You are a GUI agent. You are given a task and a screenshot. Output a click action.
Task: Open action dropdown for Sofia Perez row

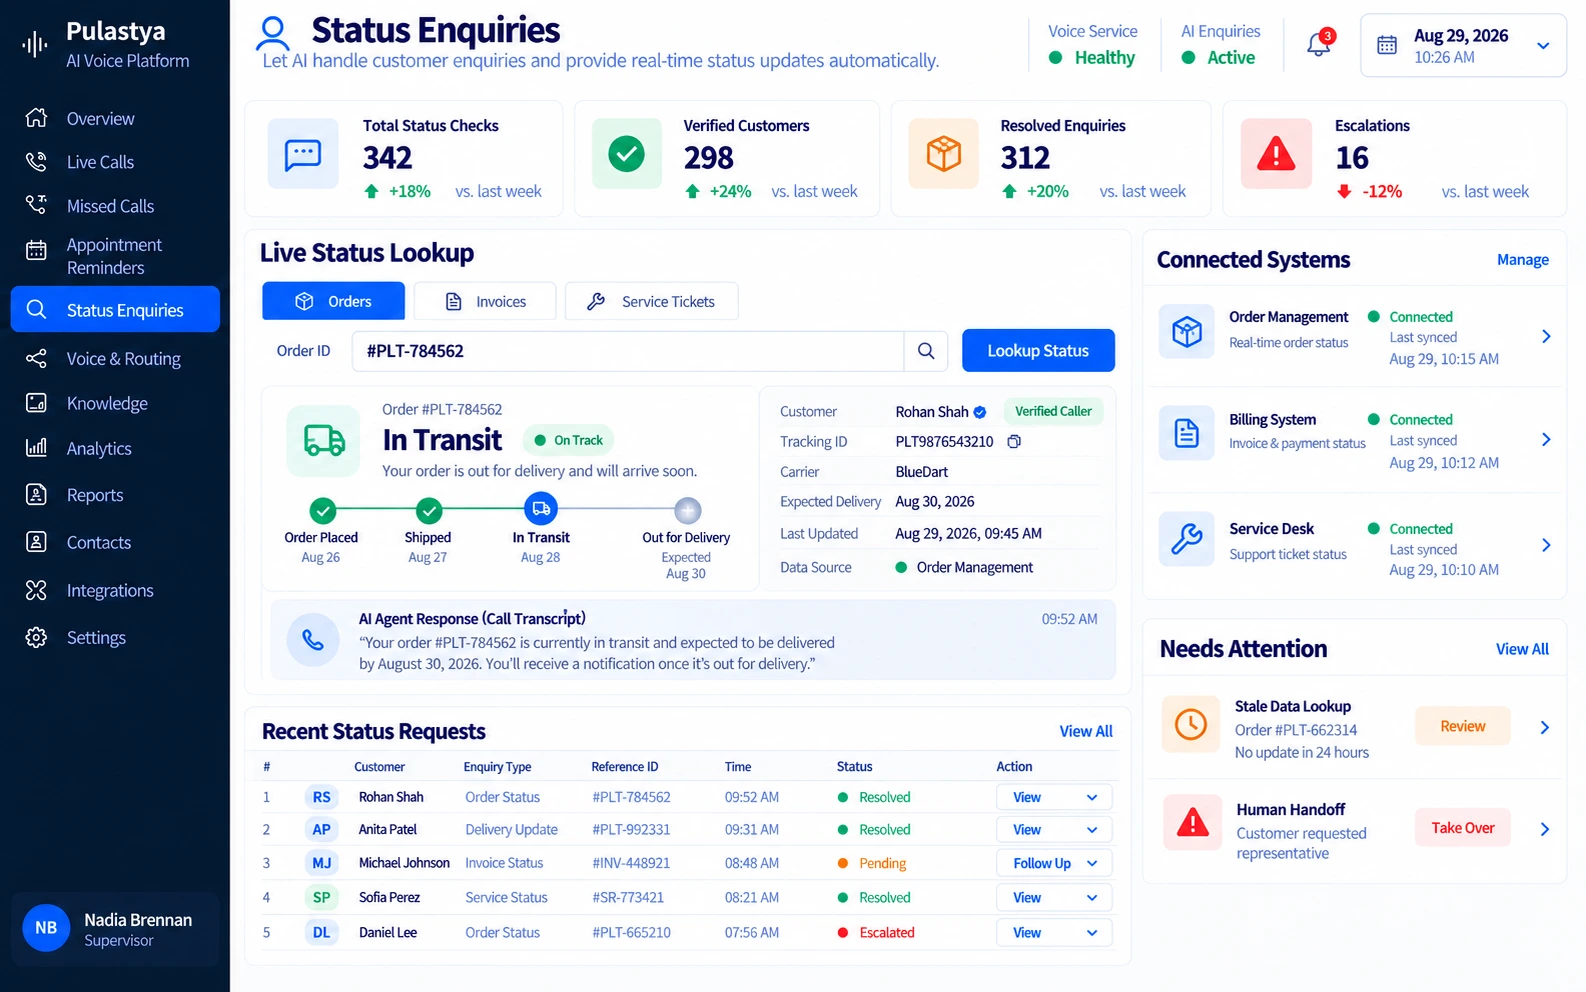[1054, 898]
